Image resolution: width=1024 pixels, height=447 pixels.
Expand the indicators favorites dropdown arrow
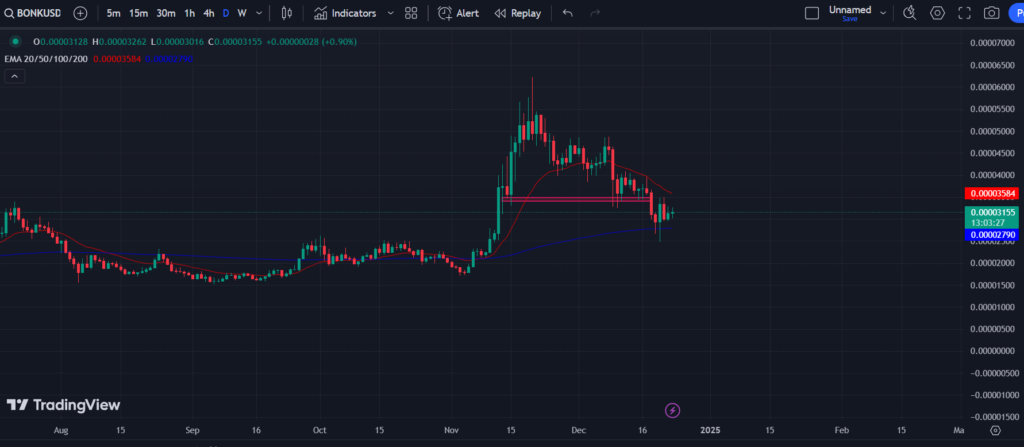point(391,13)
